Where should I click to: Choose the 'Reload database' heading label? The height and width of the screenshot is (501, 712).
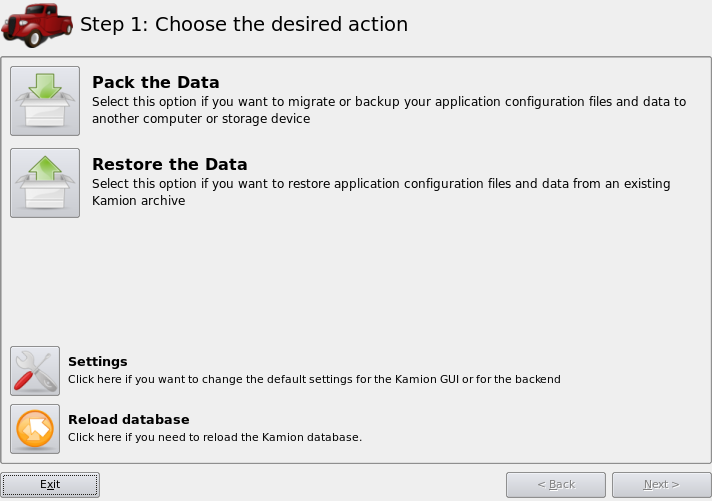point(129,419)
